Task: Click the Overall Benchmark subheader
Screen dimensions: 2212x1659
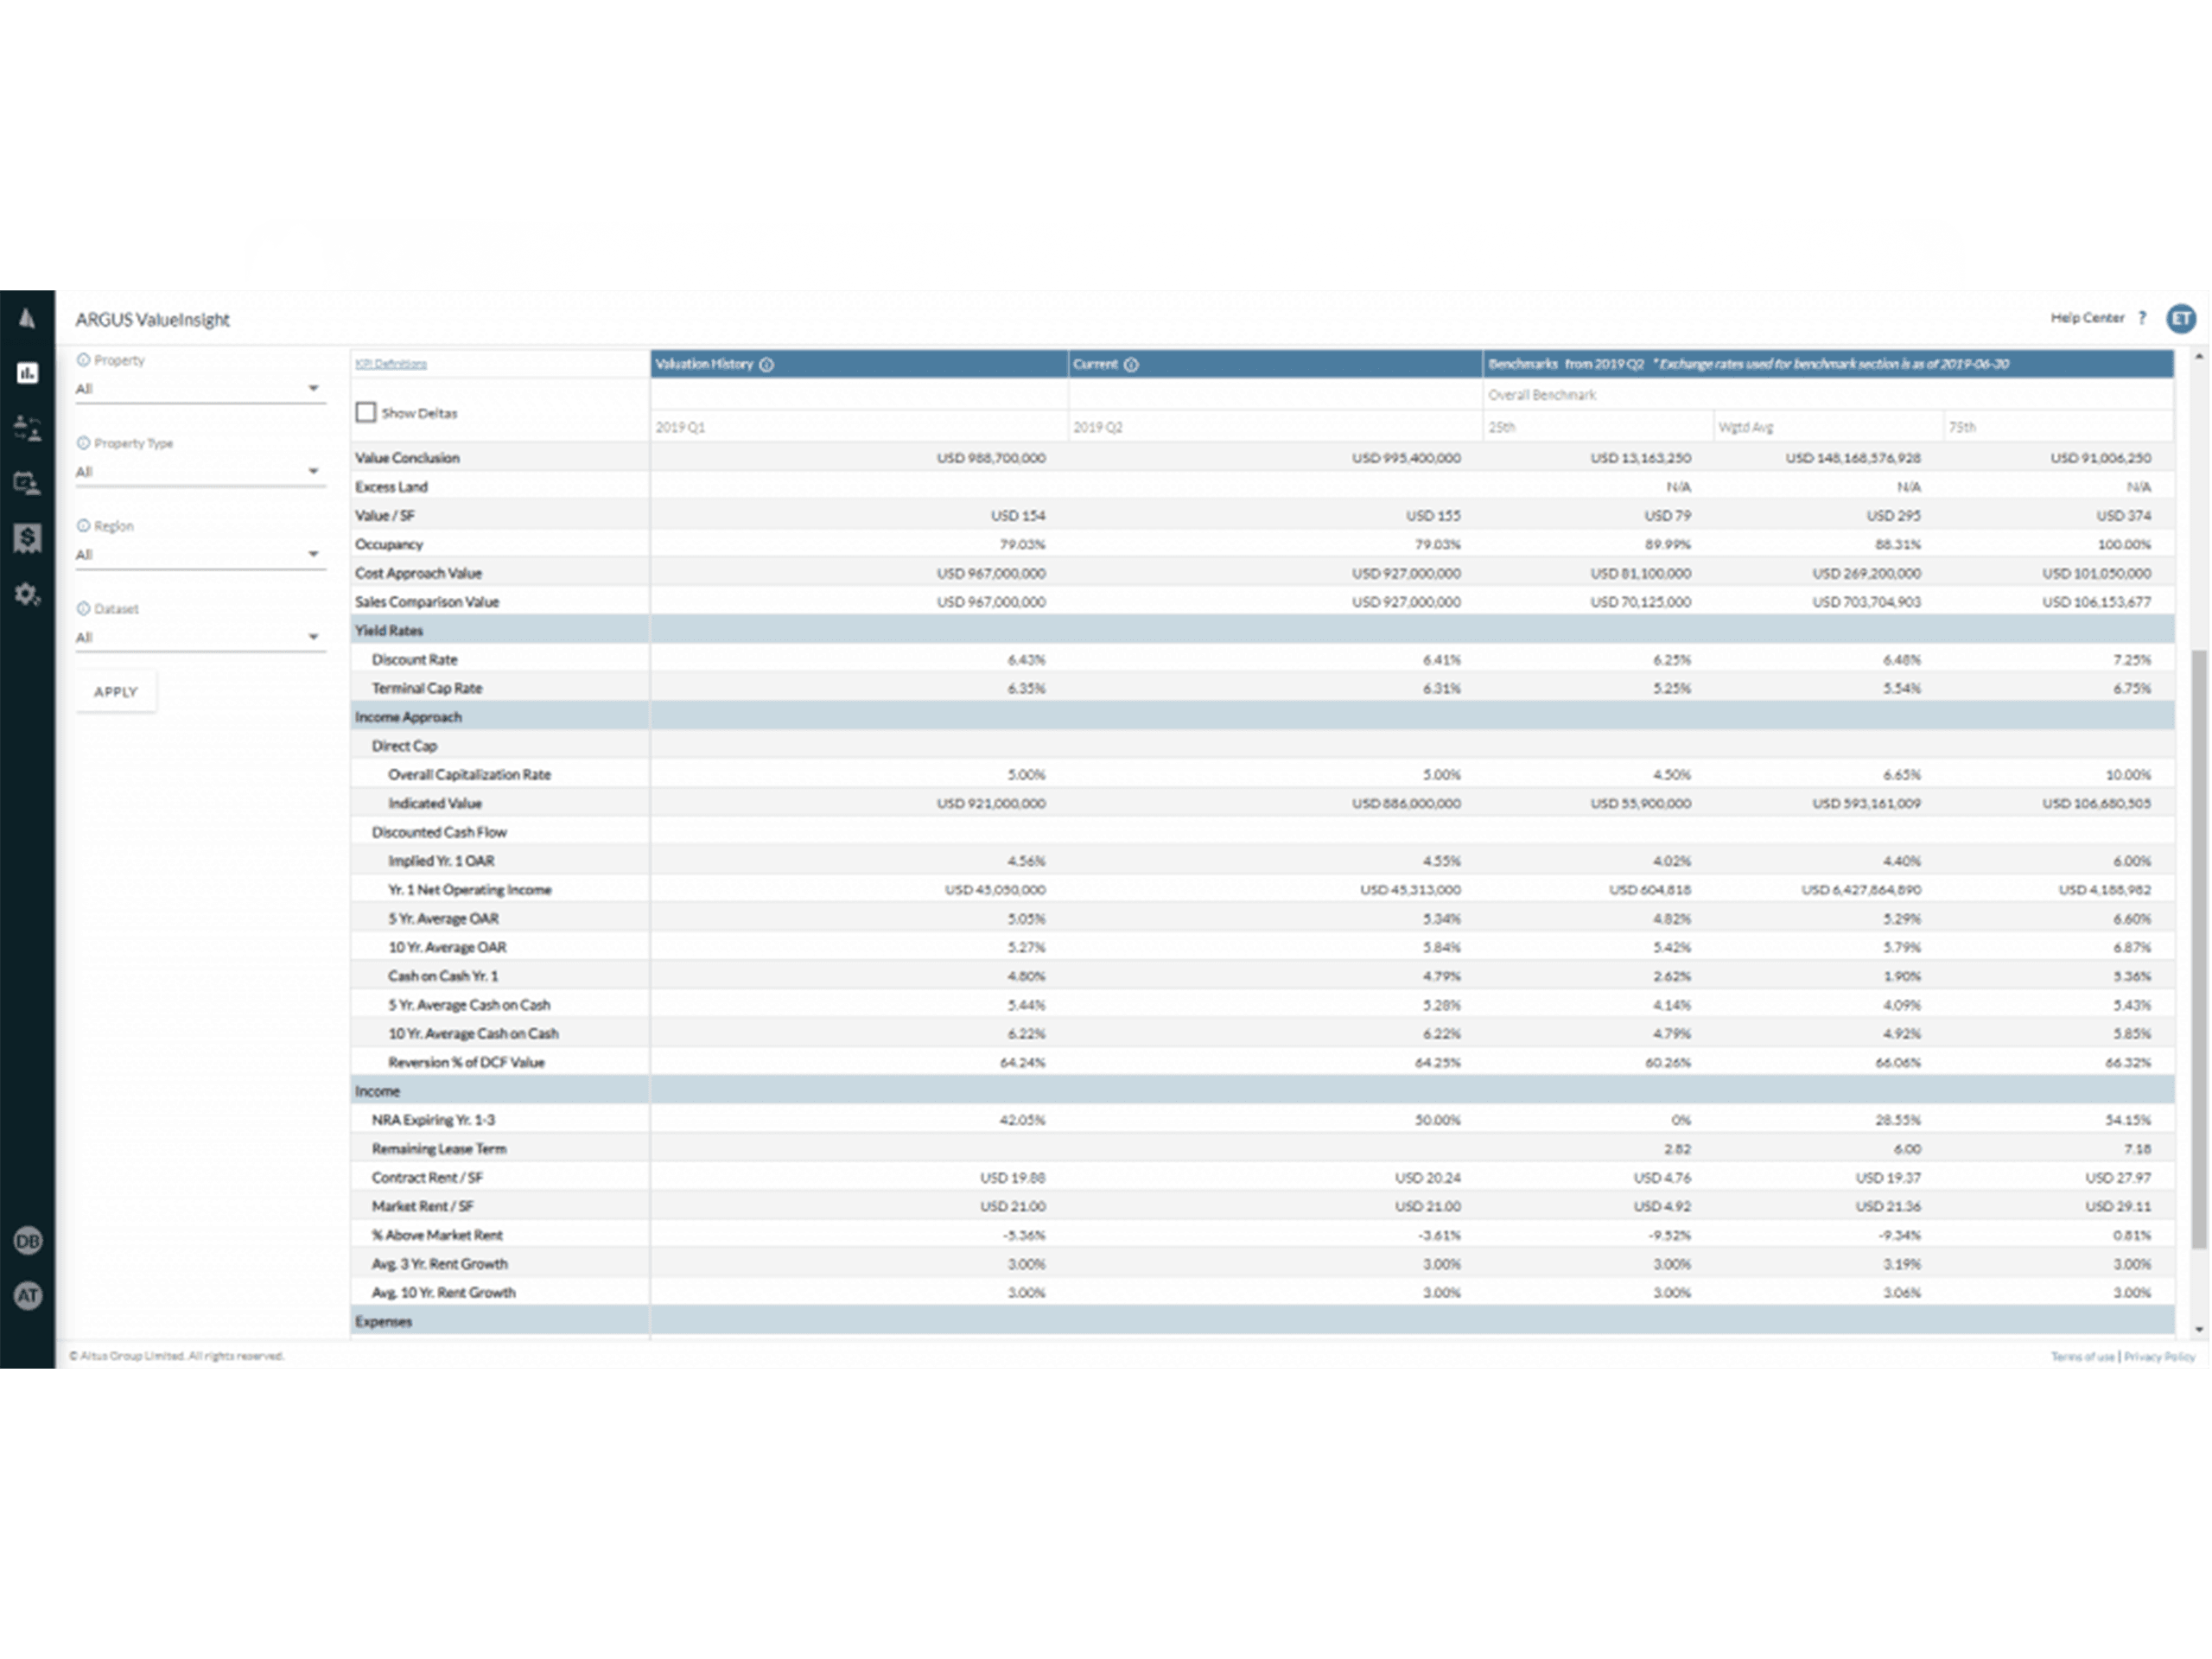Action: tap(1542, 395)
